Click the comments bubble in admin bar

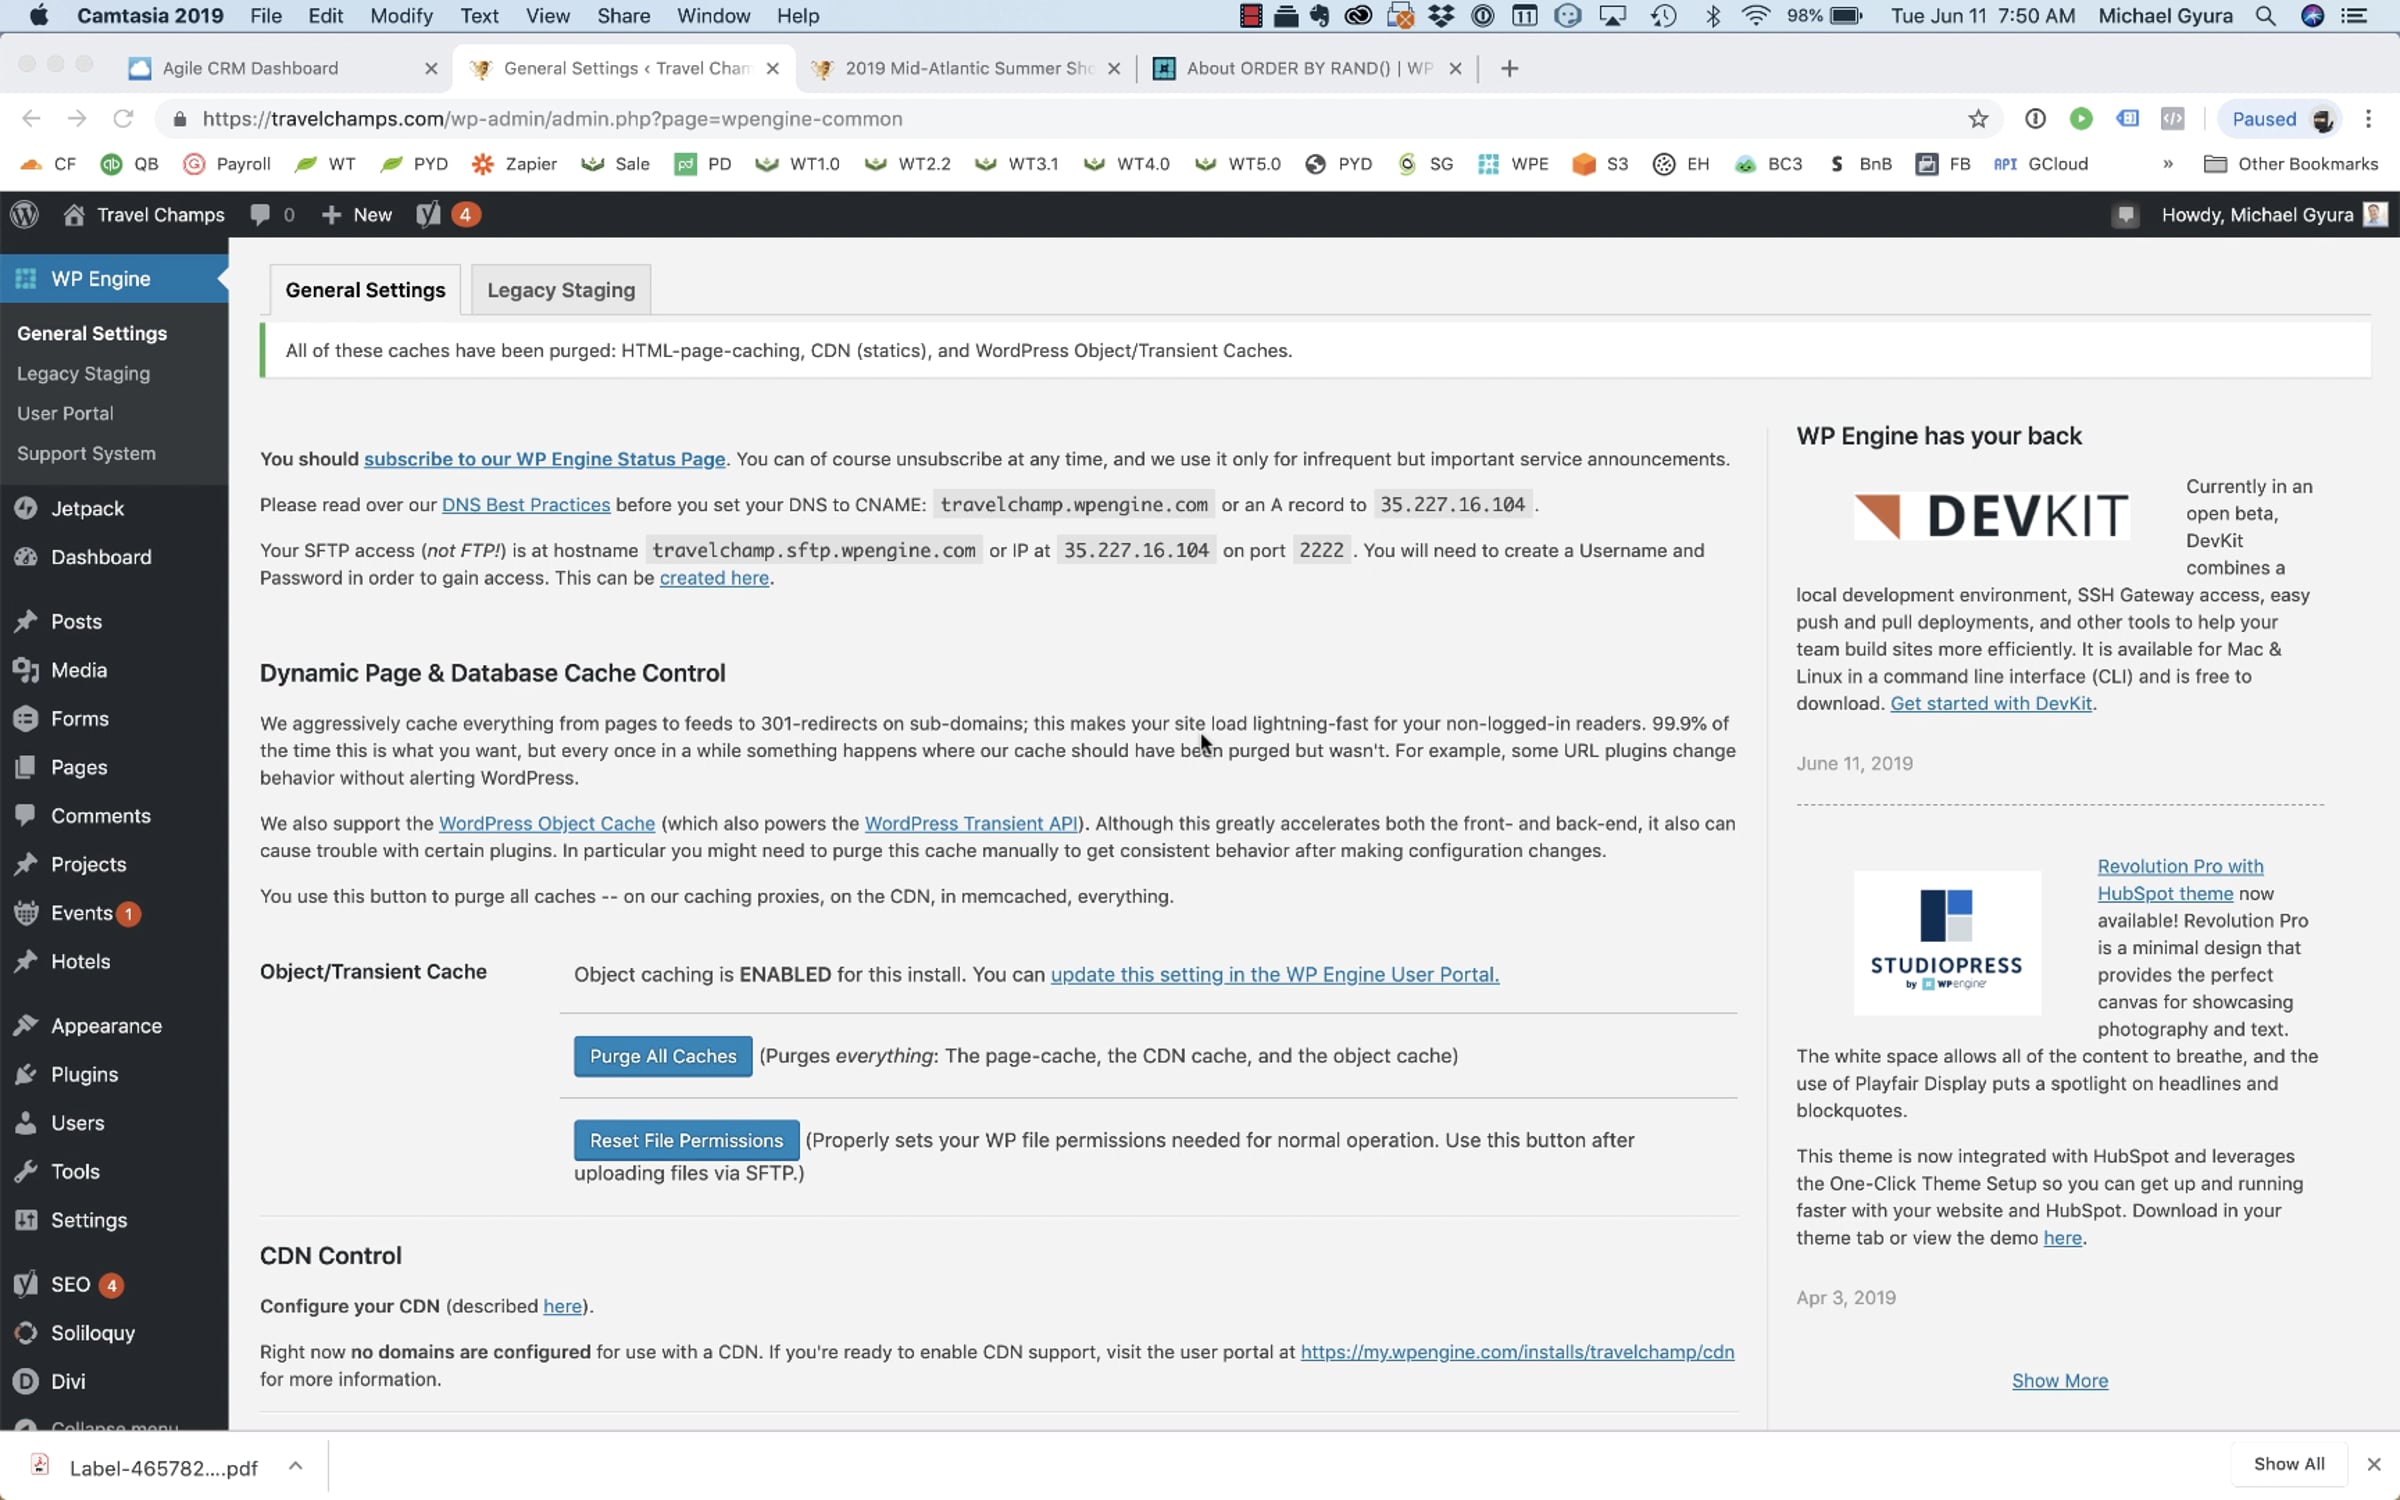(x=260, y=215)
